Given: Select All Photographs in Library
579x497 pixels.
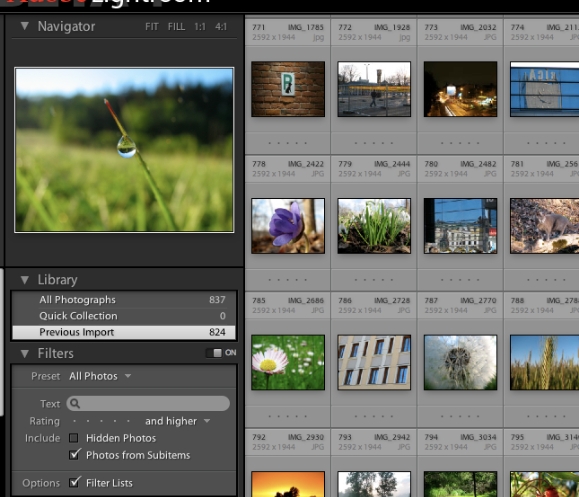Looking at the screenshot, I should (x=124, y=299).
